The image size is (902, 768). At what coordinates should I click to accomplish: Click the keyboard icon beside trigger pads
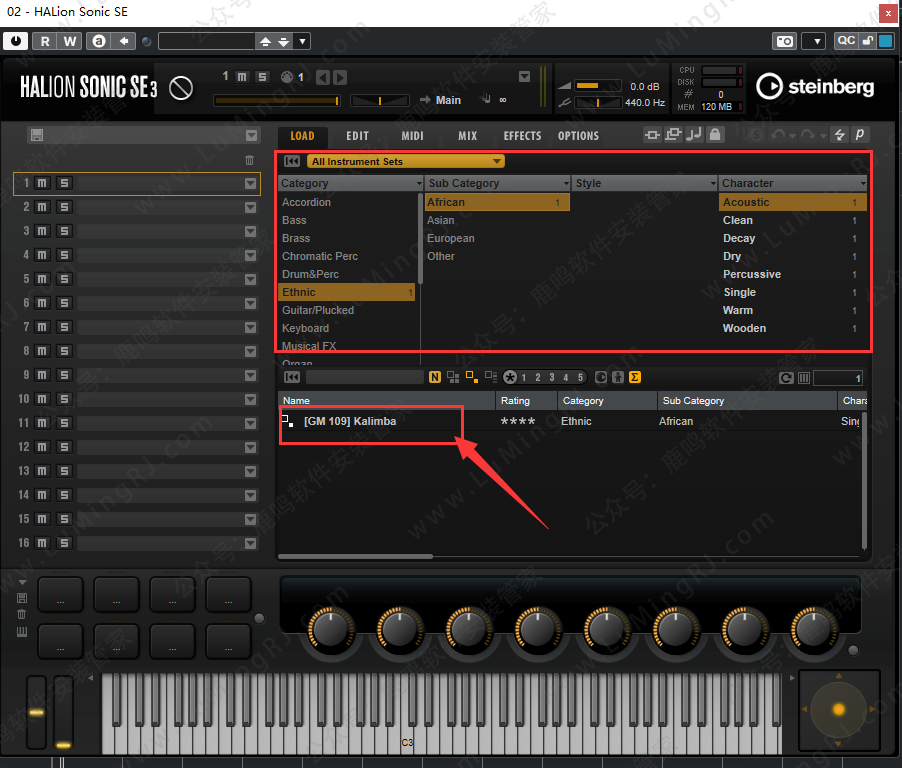22,632
